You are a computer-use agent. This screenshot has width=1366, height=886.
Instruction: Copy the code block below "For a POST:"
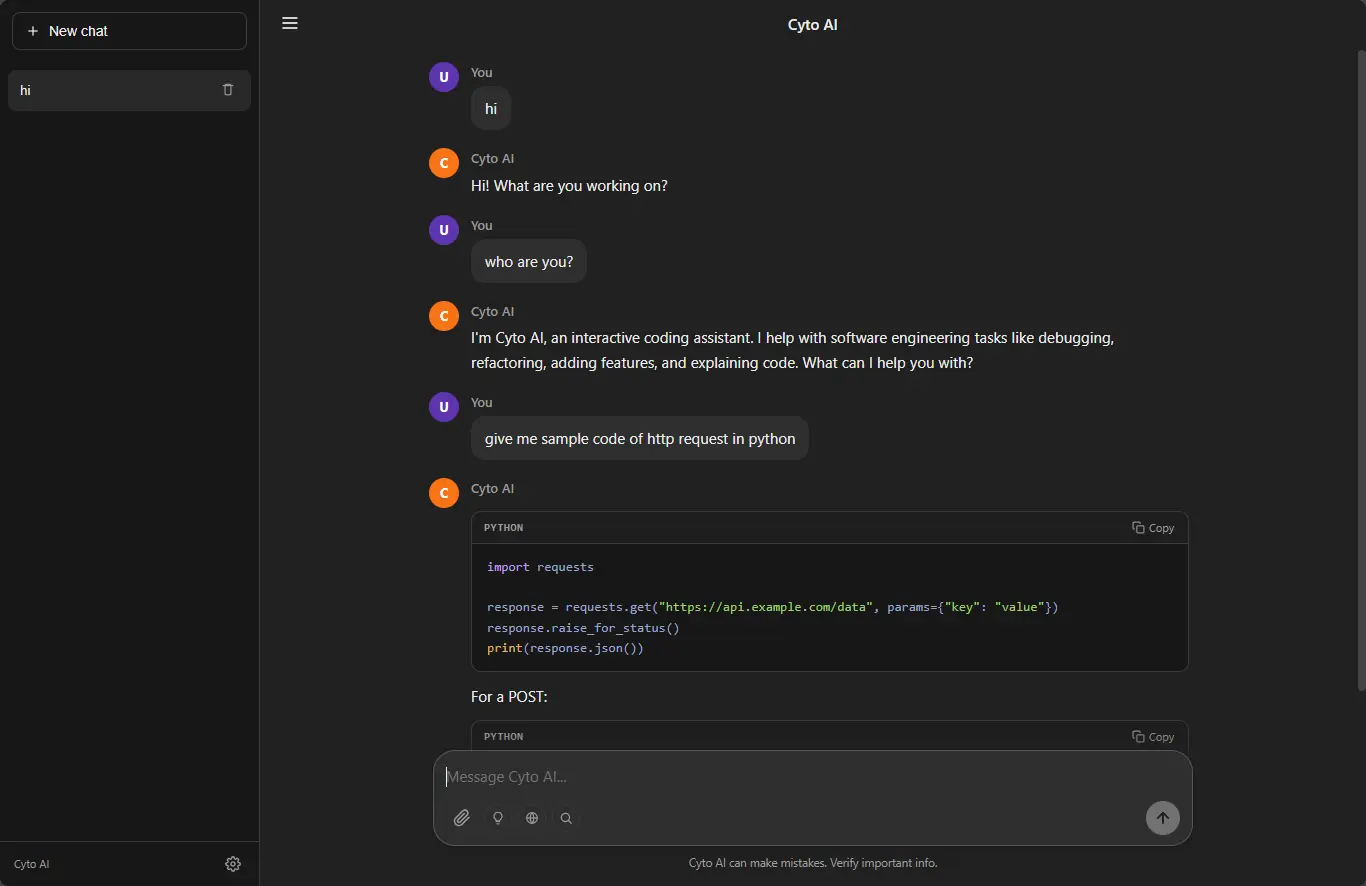[1153, 737]
